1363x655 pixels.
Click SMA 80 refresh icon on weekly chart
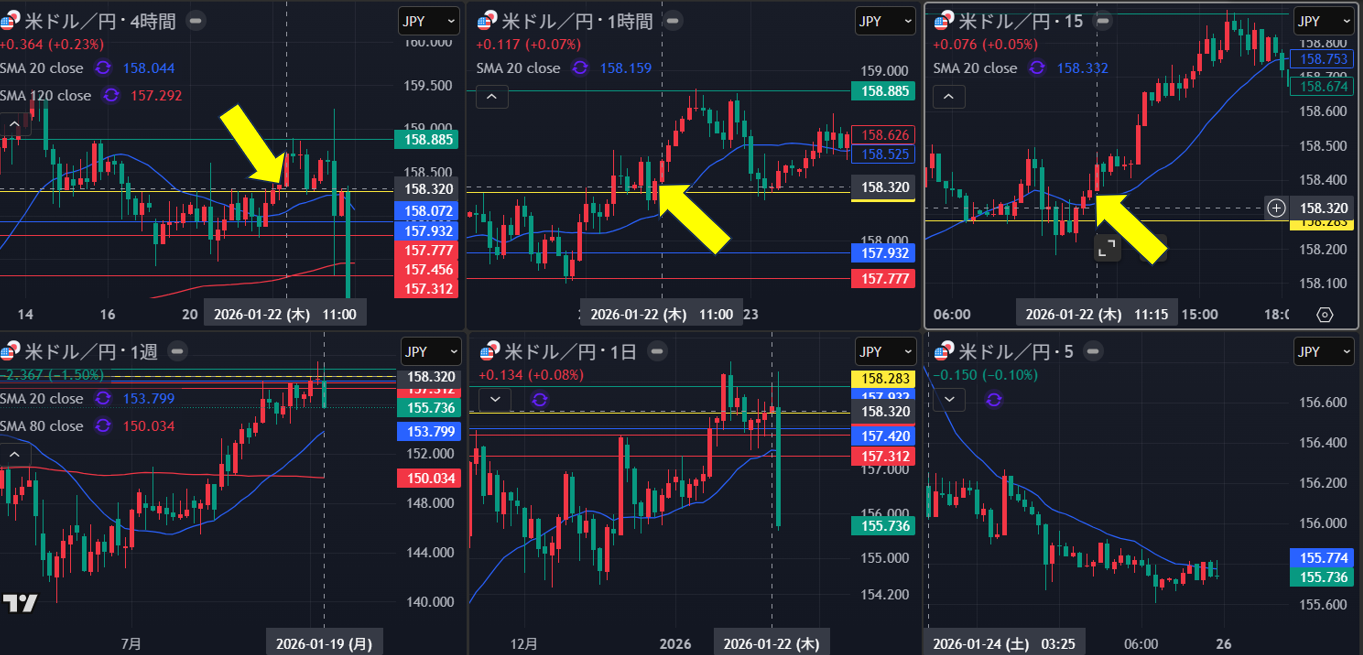click(103, 426)
